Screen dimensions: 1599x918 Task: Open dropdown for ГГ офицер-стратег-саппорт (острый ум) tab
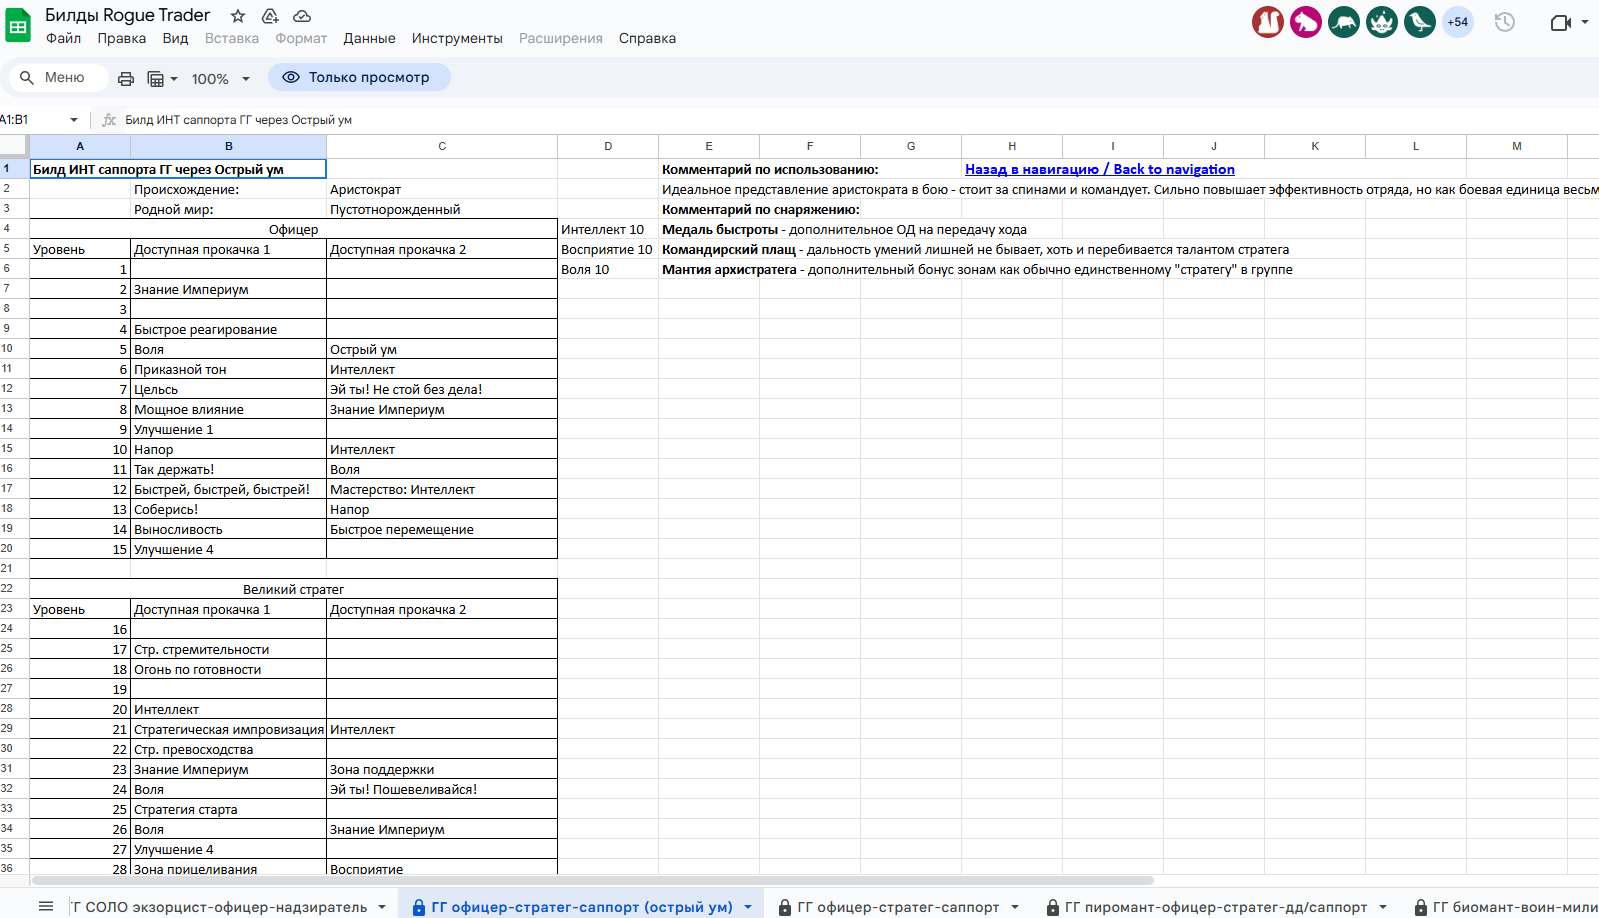pyautogui.click(x=748, y=907)
